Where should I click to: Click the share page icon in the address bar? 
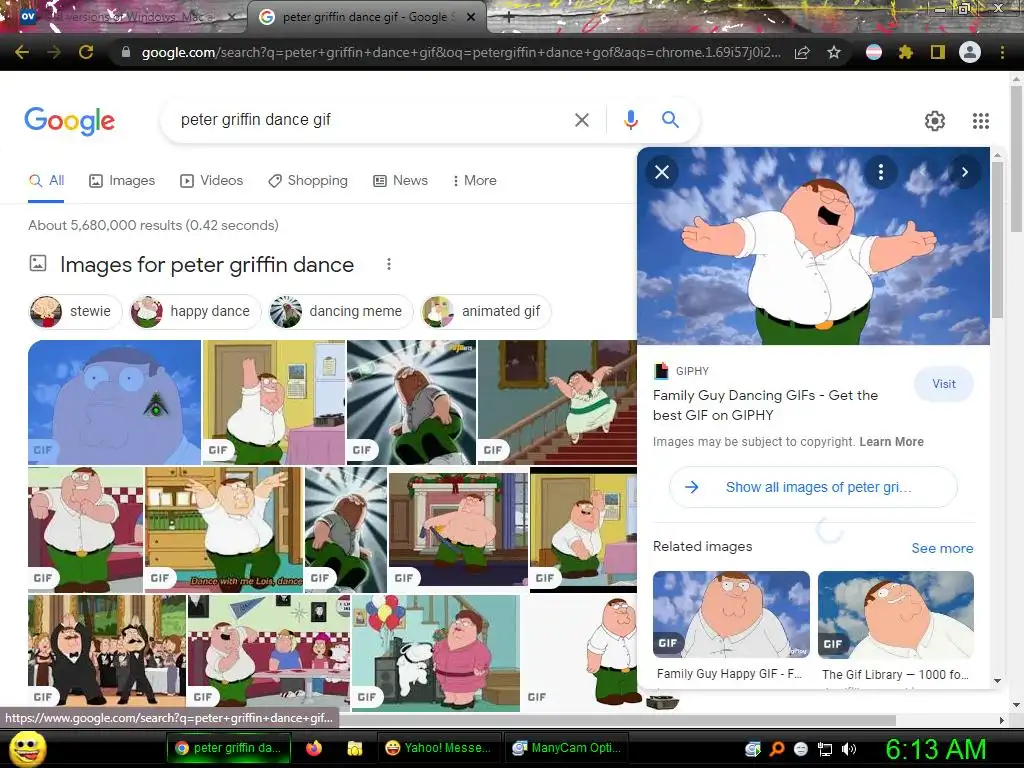pyautogui.click(x=802, y=52)
